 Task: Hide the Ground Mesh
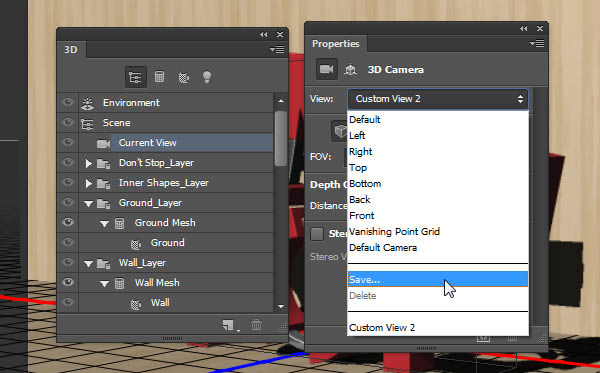(x=68, y=222)
